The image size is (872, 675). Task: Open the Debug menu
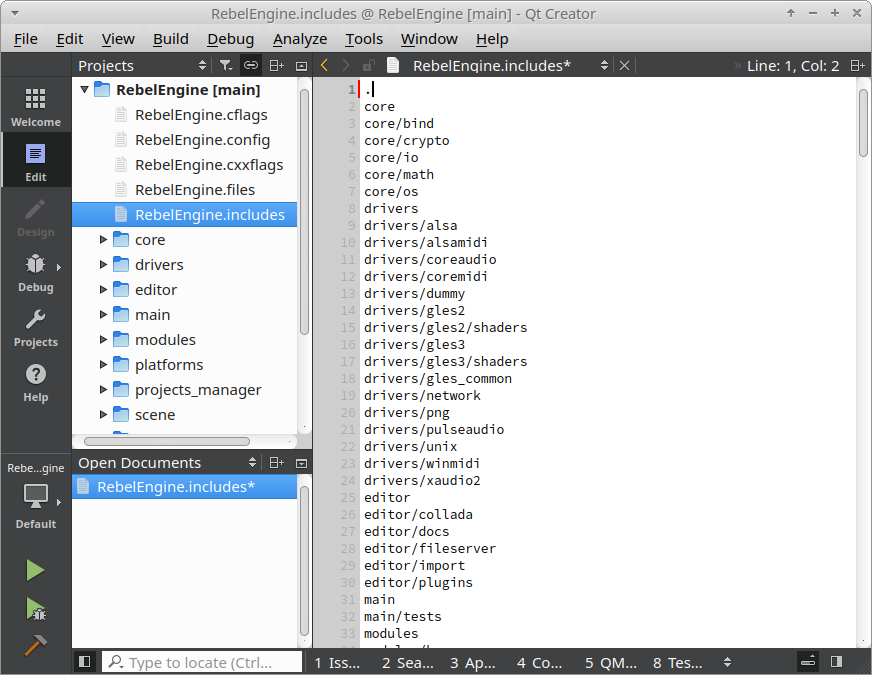[230, 39]
